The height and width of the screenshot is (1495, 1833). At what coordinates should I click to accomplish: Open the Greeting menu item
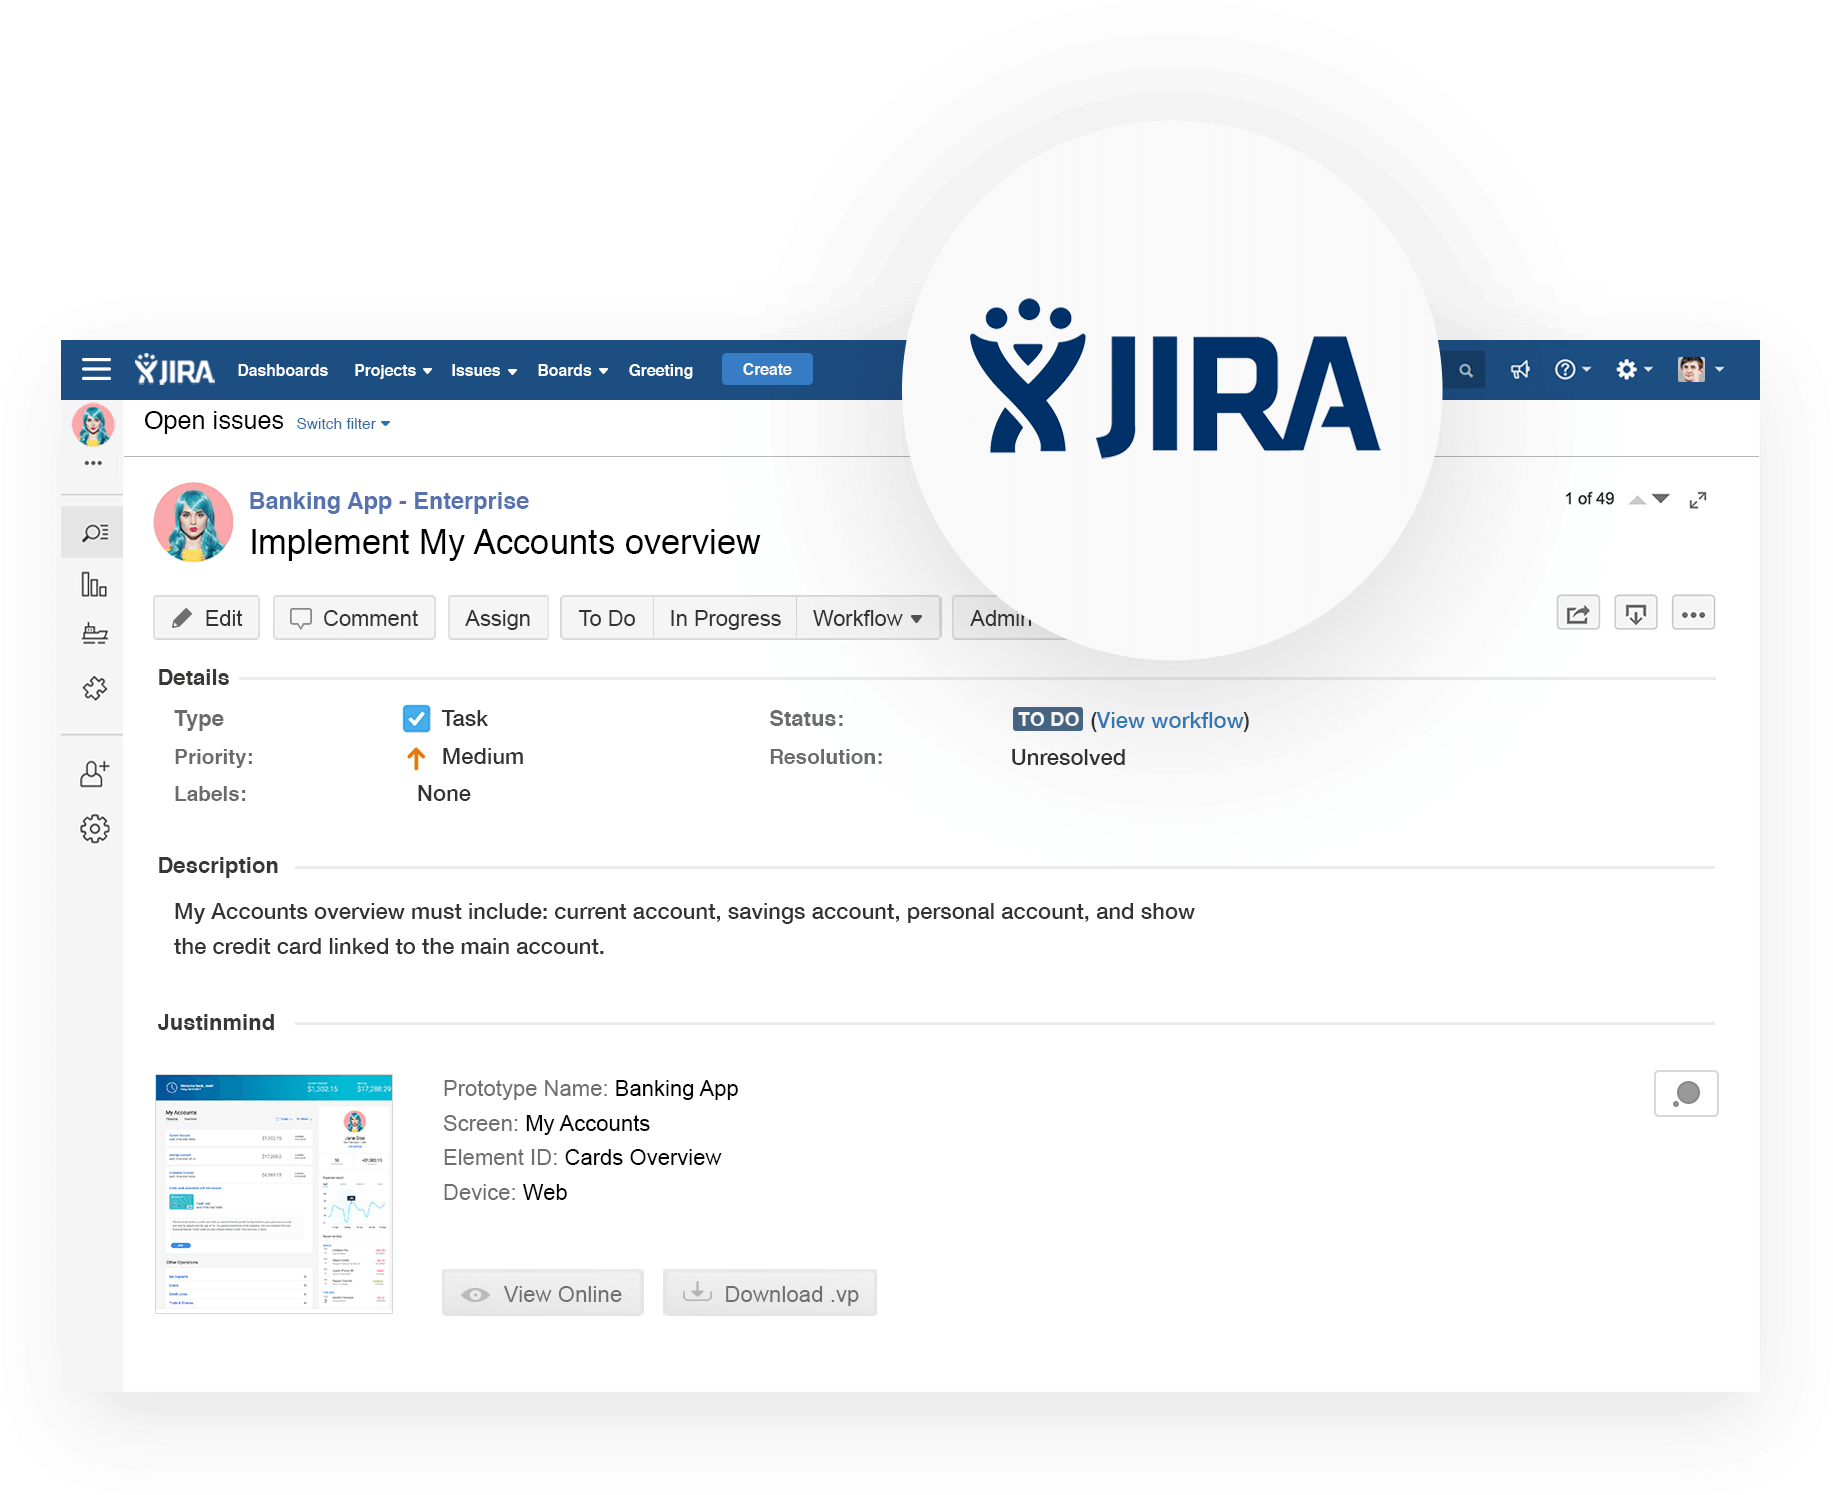point(661,370)
